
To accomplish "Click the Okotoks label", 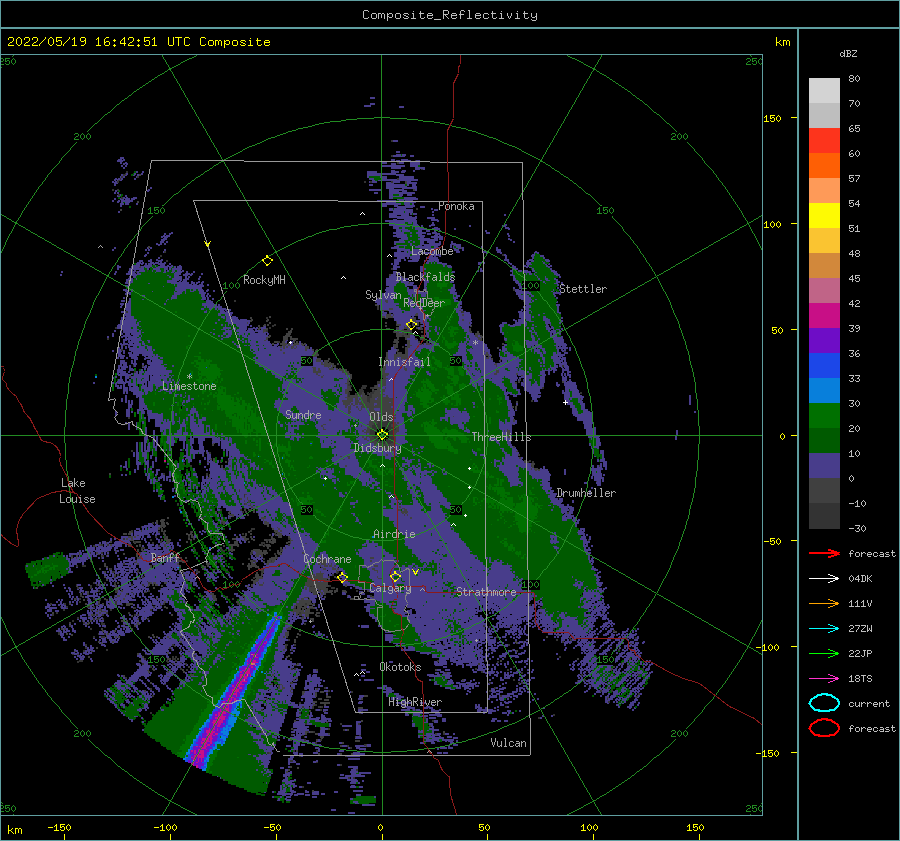I will pyautogui.click(x=400, y=667).
